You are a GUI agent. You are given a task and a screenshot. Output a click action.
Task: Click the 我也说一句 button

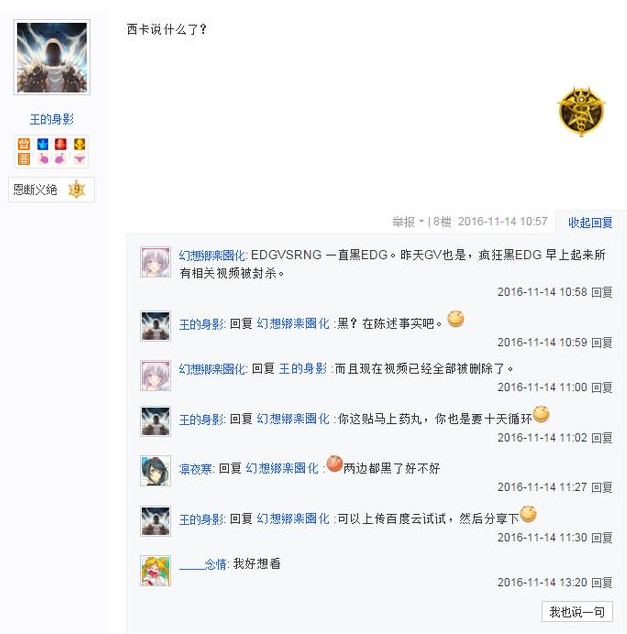click(x=577, y=612)
